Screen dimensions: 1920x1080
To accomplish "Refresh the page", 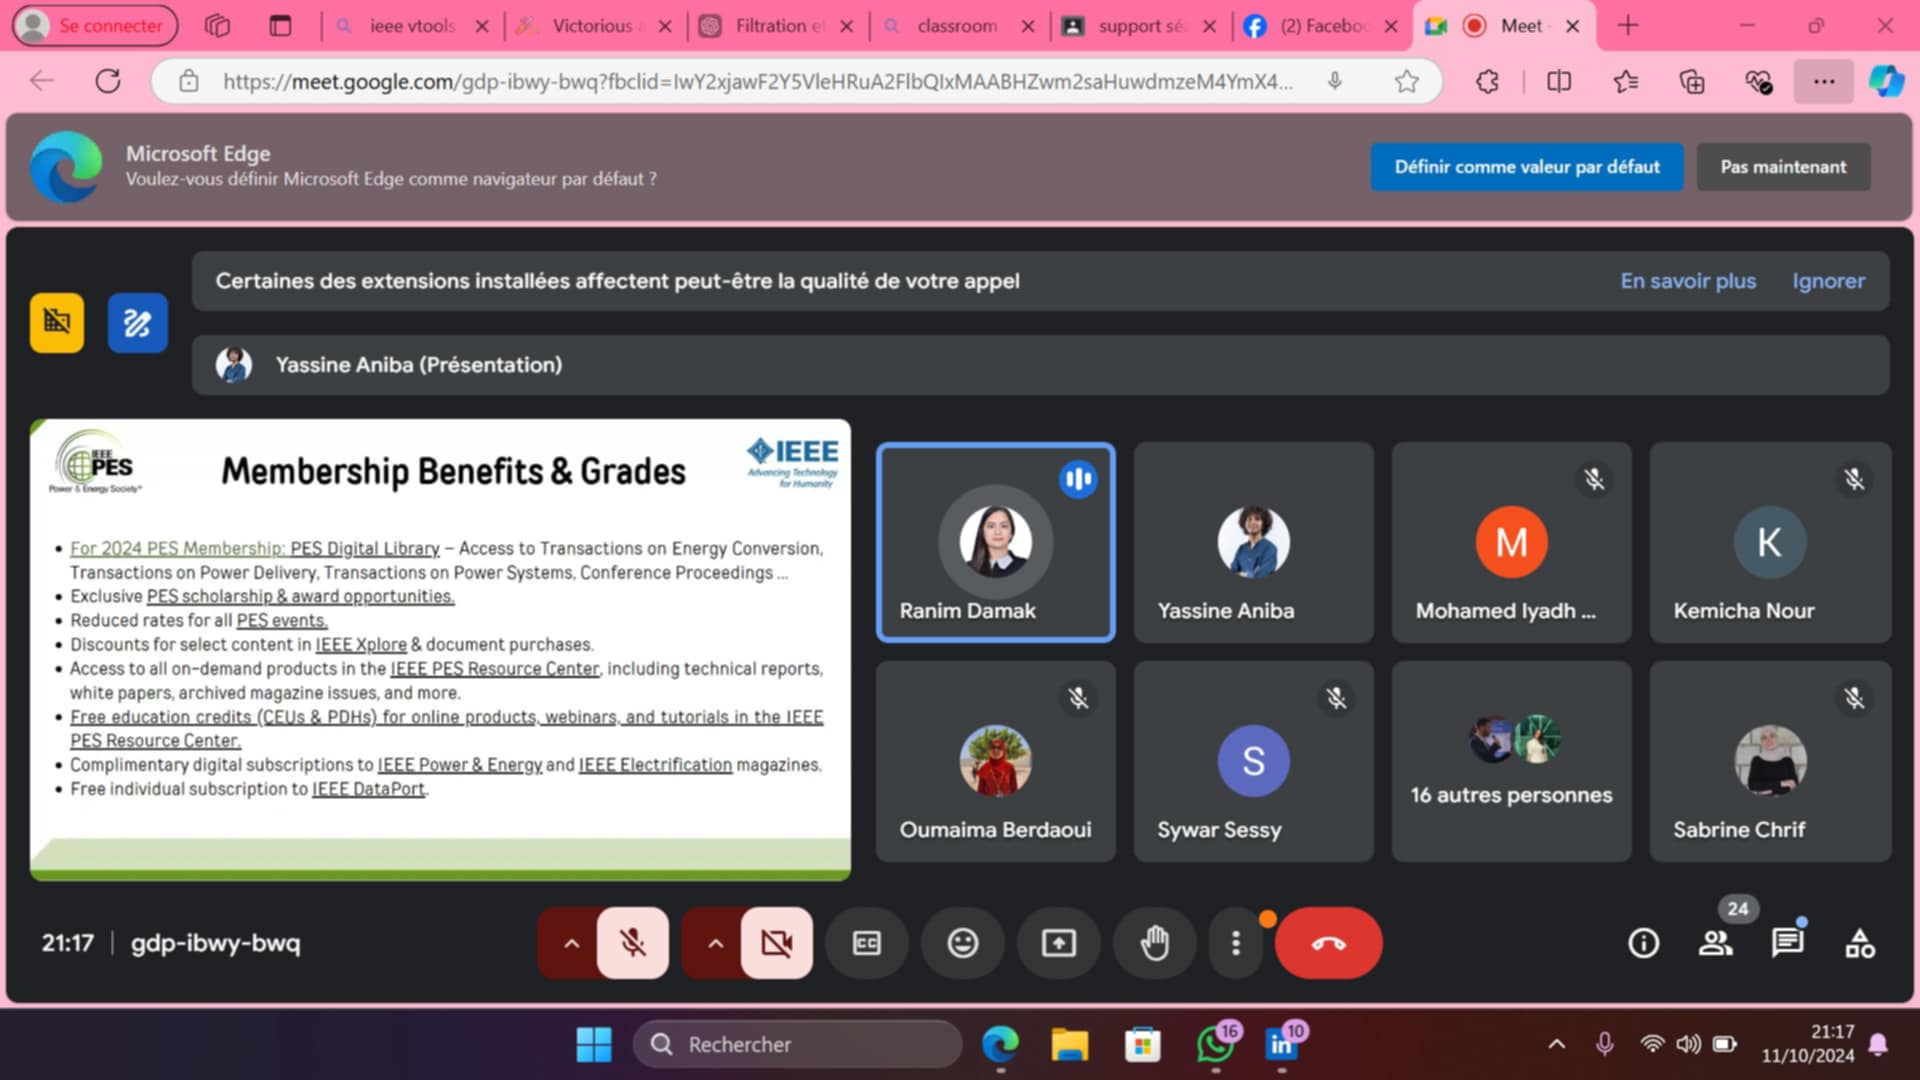I will coord(108,81).
